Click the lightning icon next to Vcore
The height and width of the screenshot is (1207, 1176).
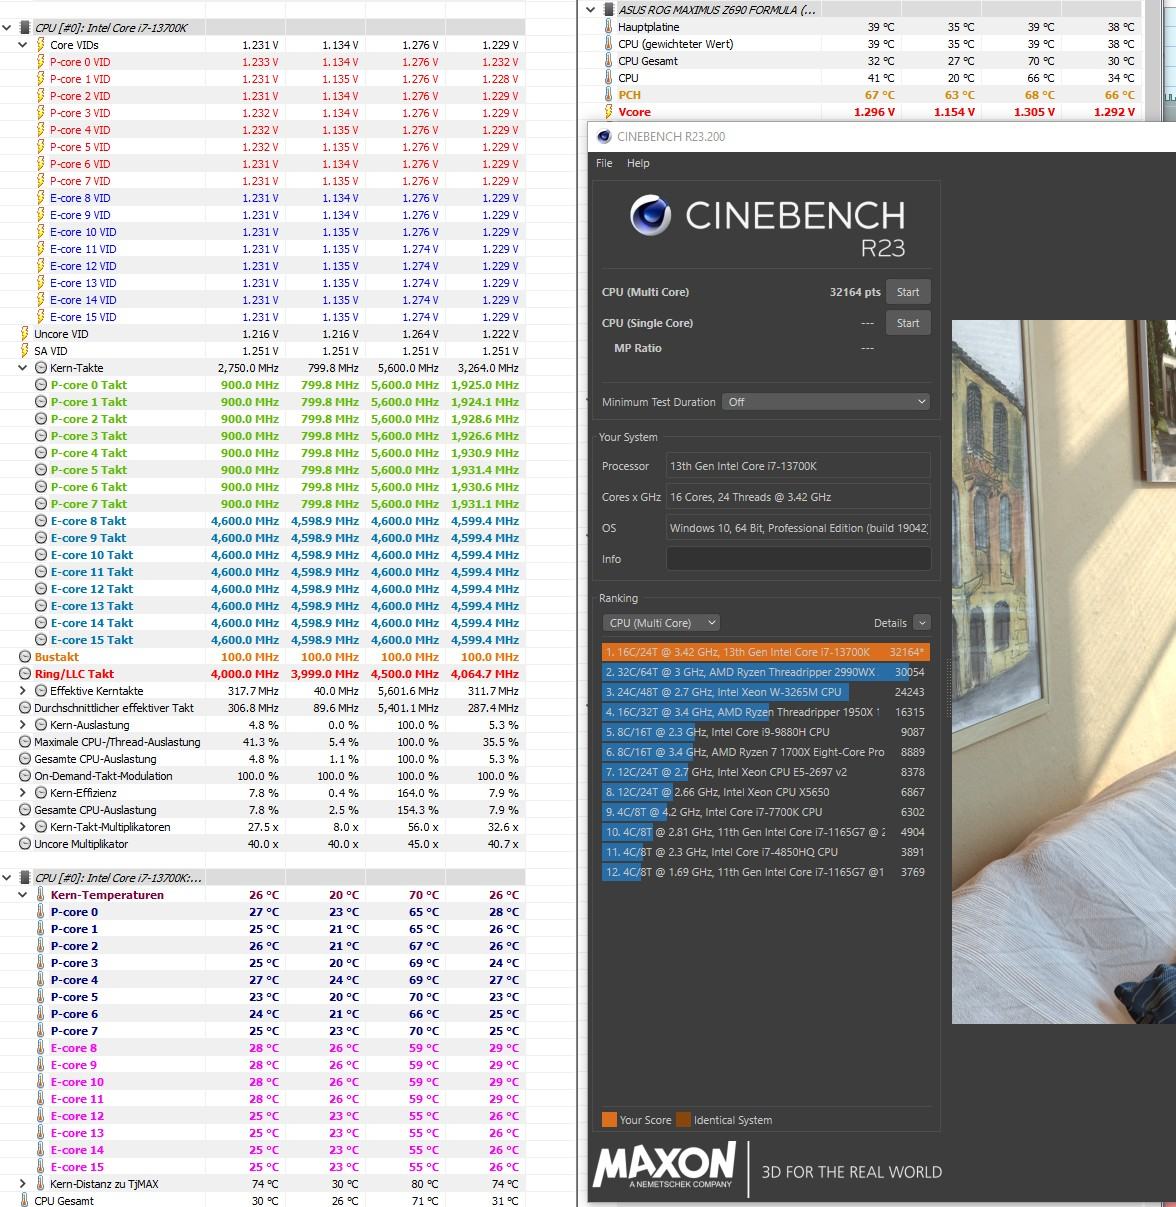[608, 112]
